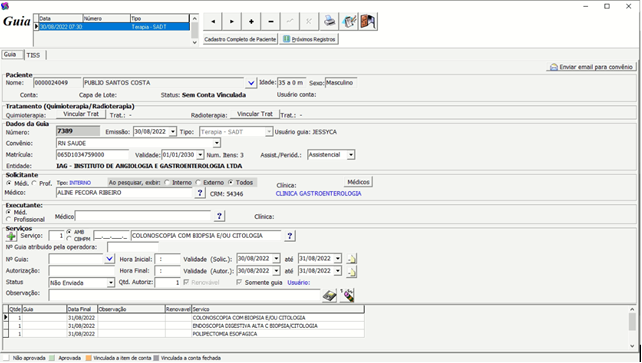Open Assist./Periód. Assistencial dropdown

click(x=351, y=155)
